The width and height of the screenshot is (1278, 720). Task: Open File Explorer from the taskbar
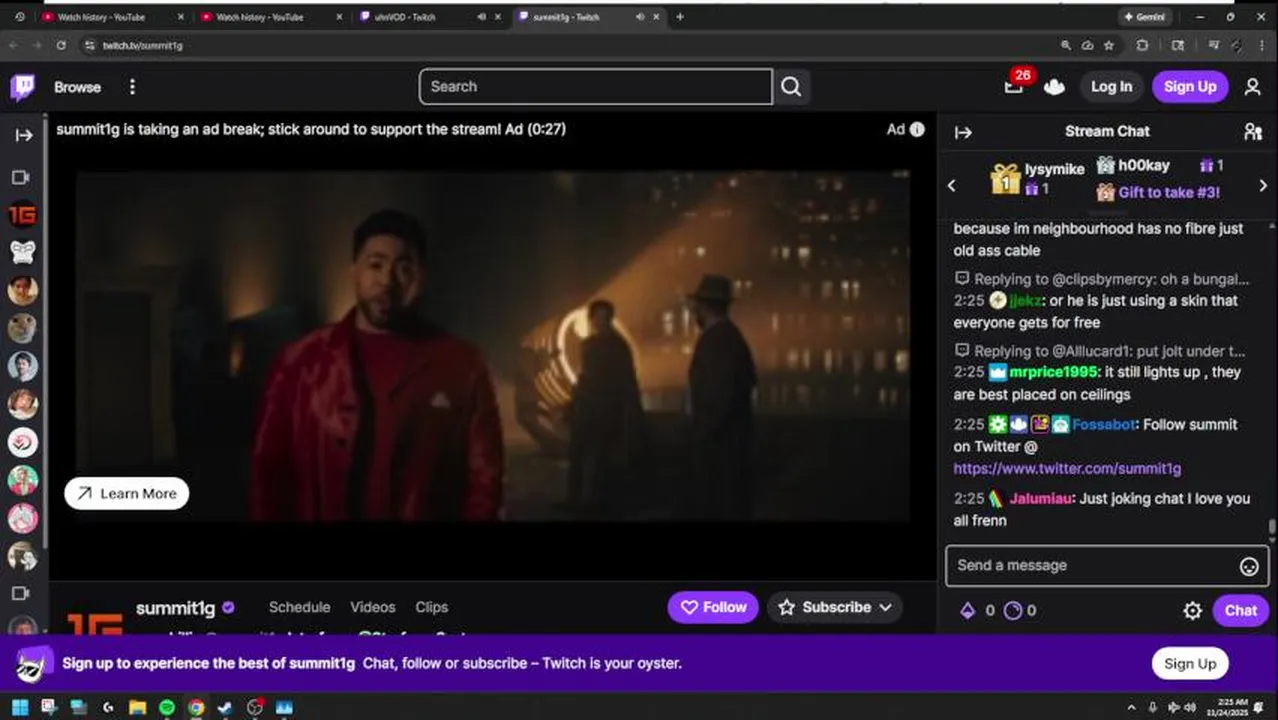(138, 708)
